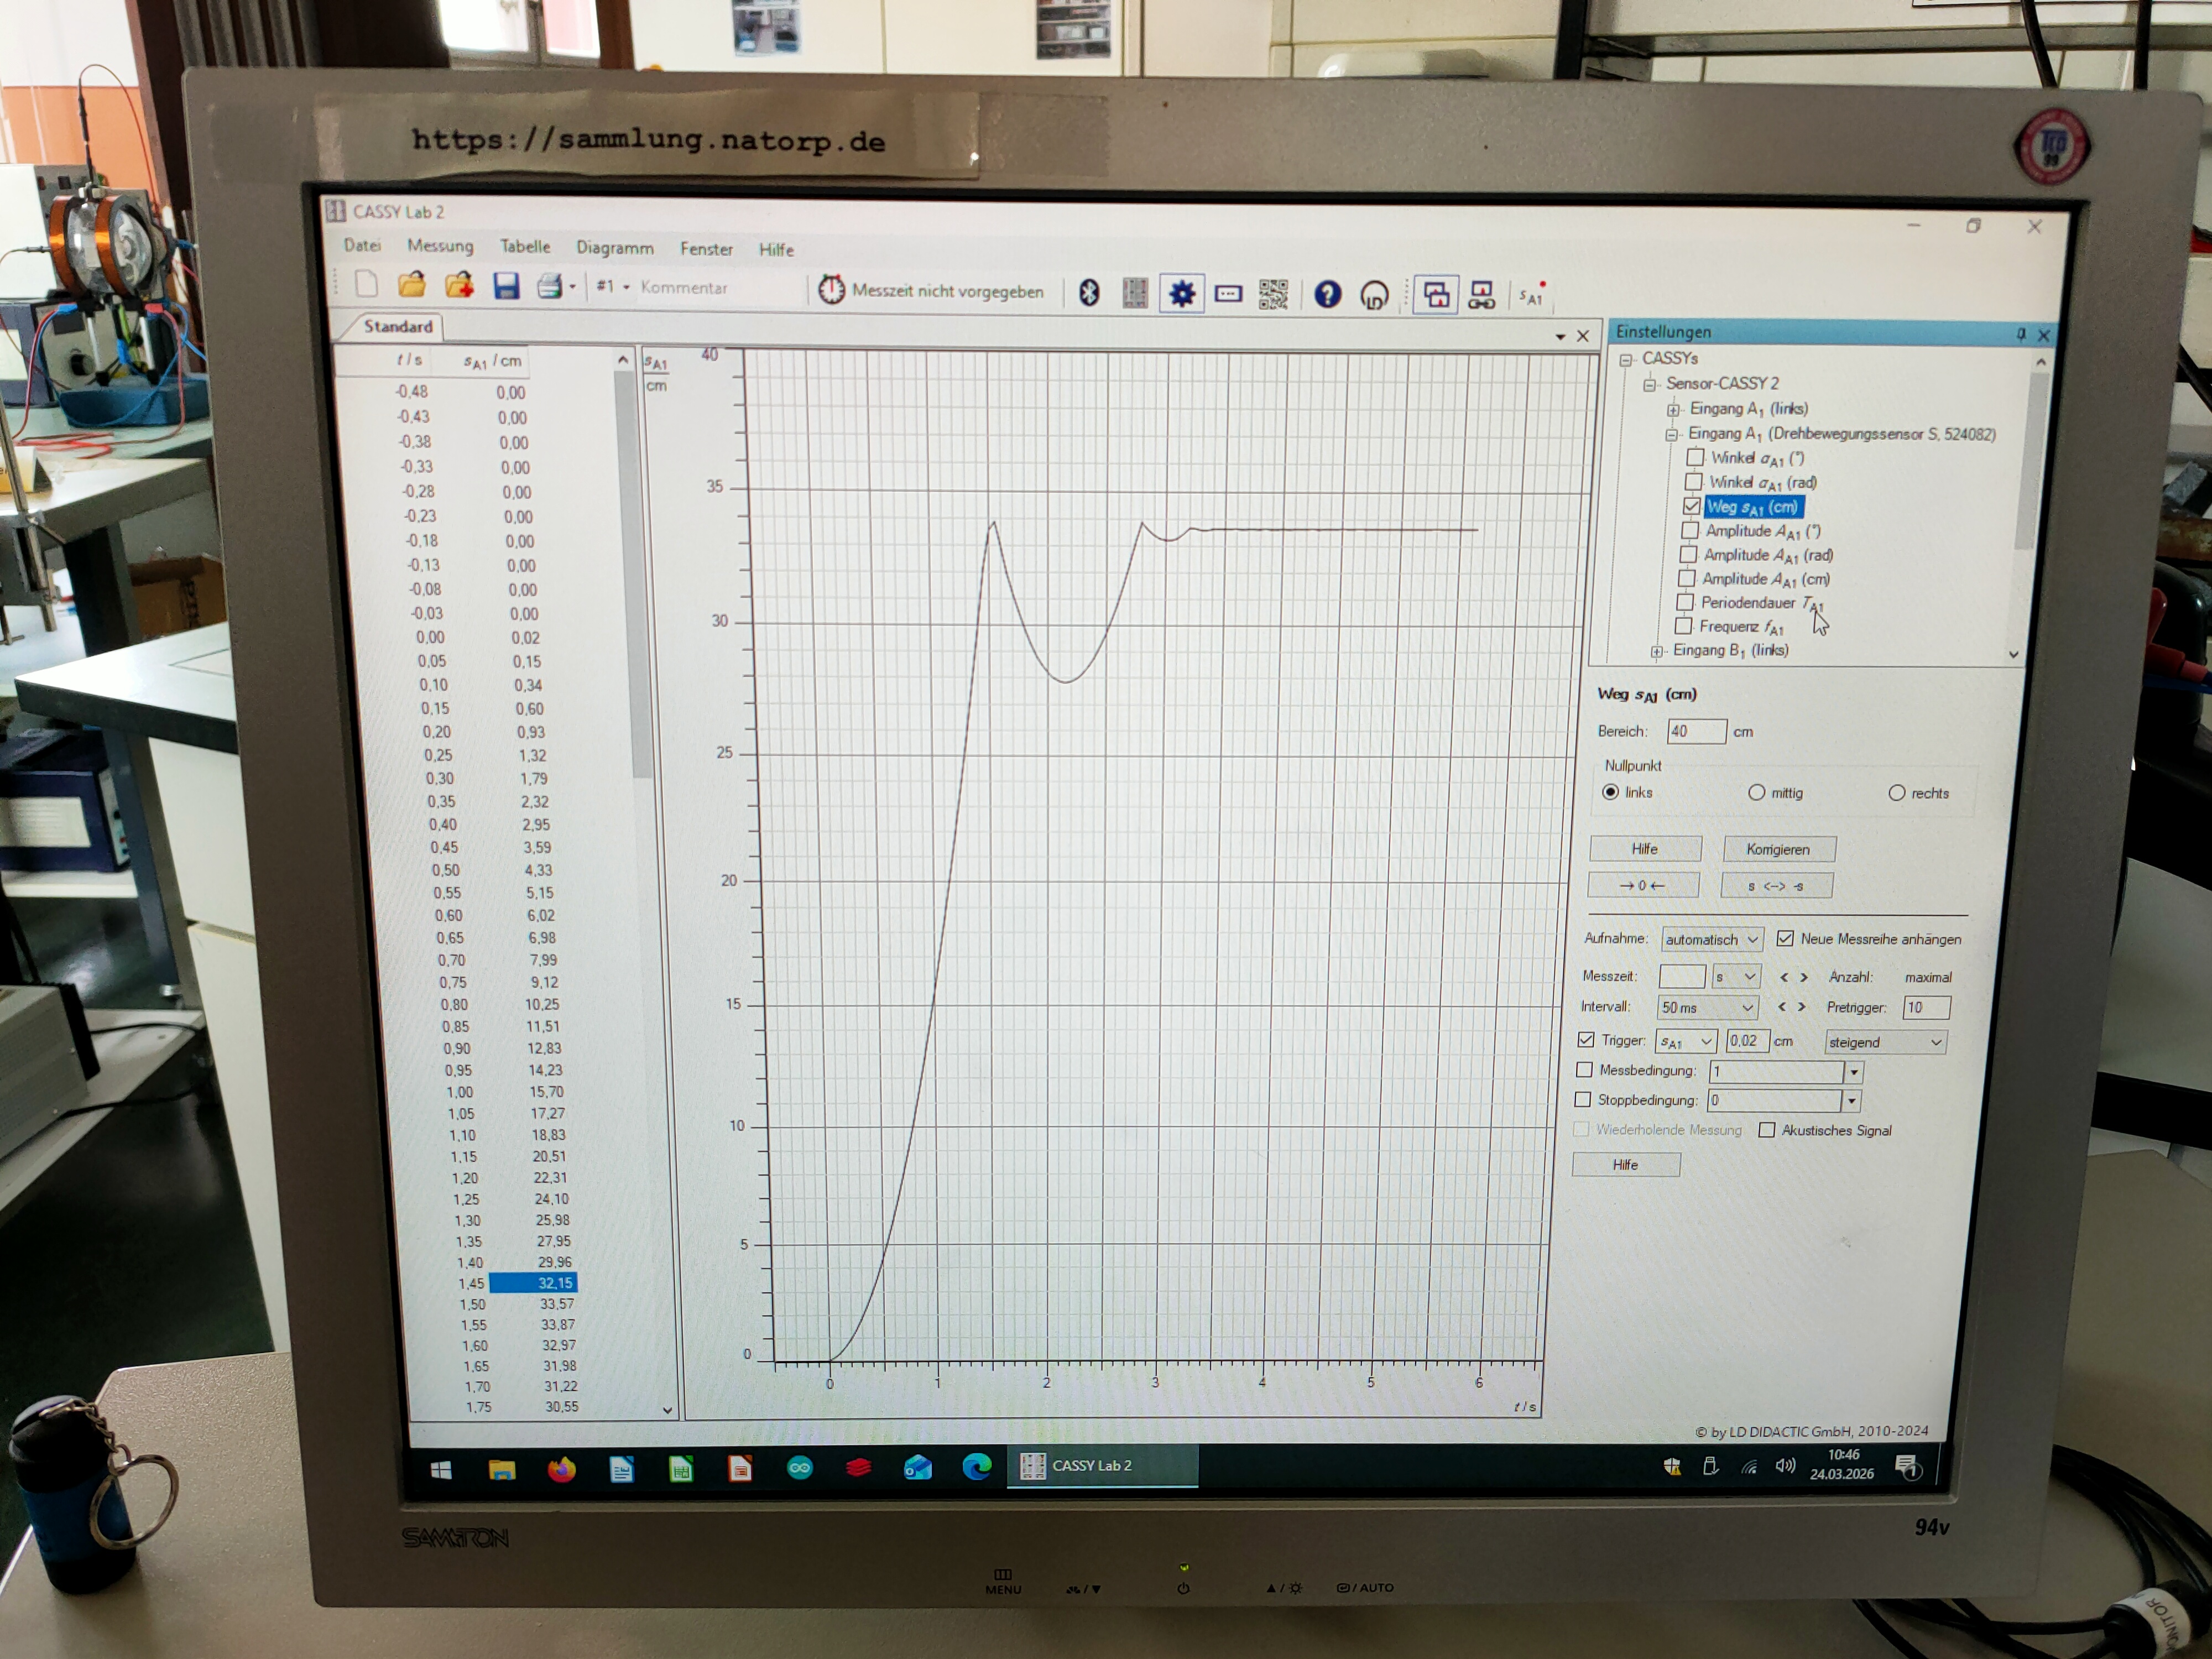Screen dimensions: 2212x1659
Task: Expand the Eingang B1 (links) tree node
Action: pos(1657,651)
